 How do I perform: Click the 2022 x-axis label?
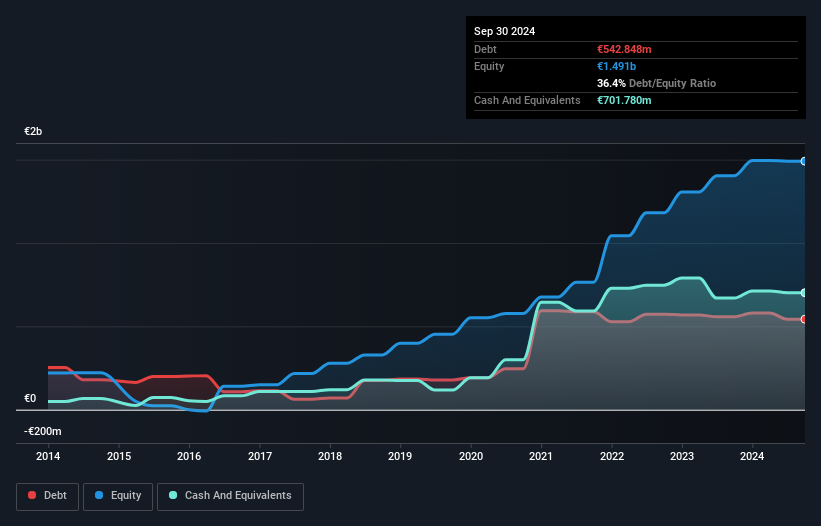612,456
